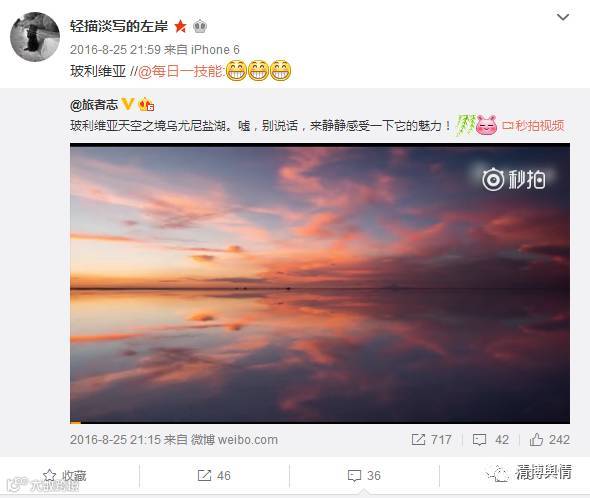The image size is (590, 498).
Task: Click the original post repost icon 717
Action: tap(431, 440)
